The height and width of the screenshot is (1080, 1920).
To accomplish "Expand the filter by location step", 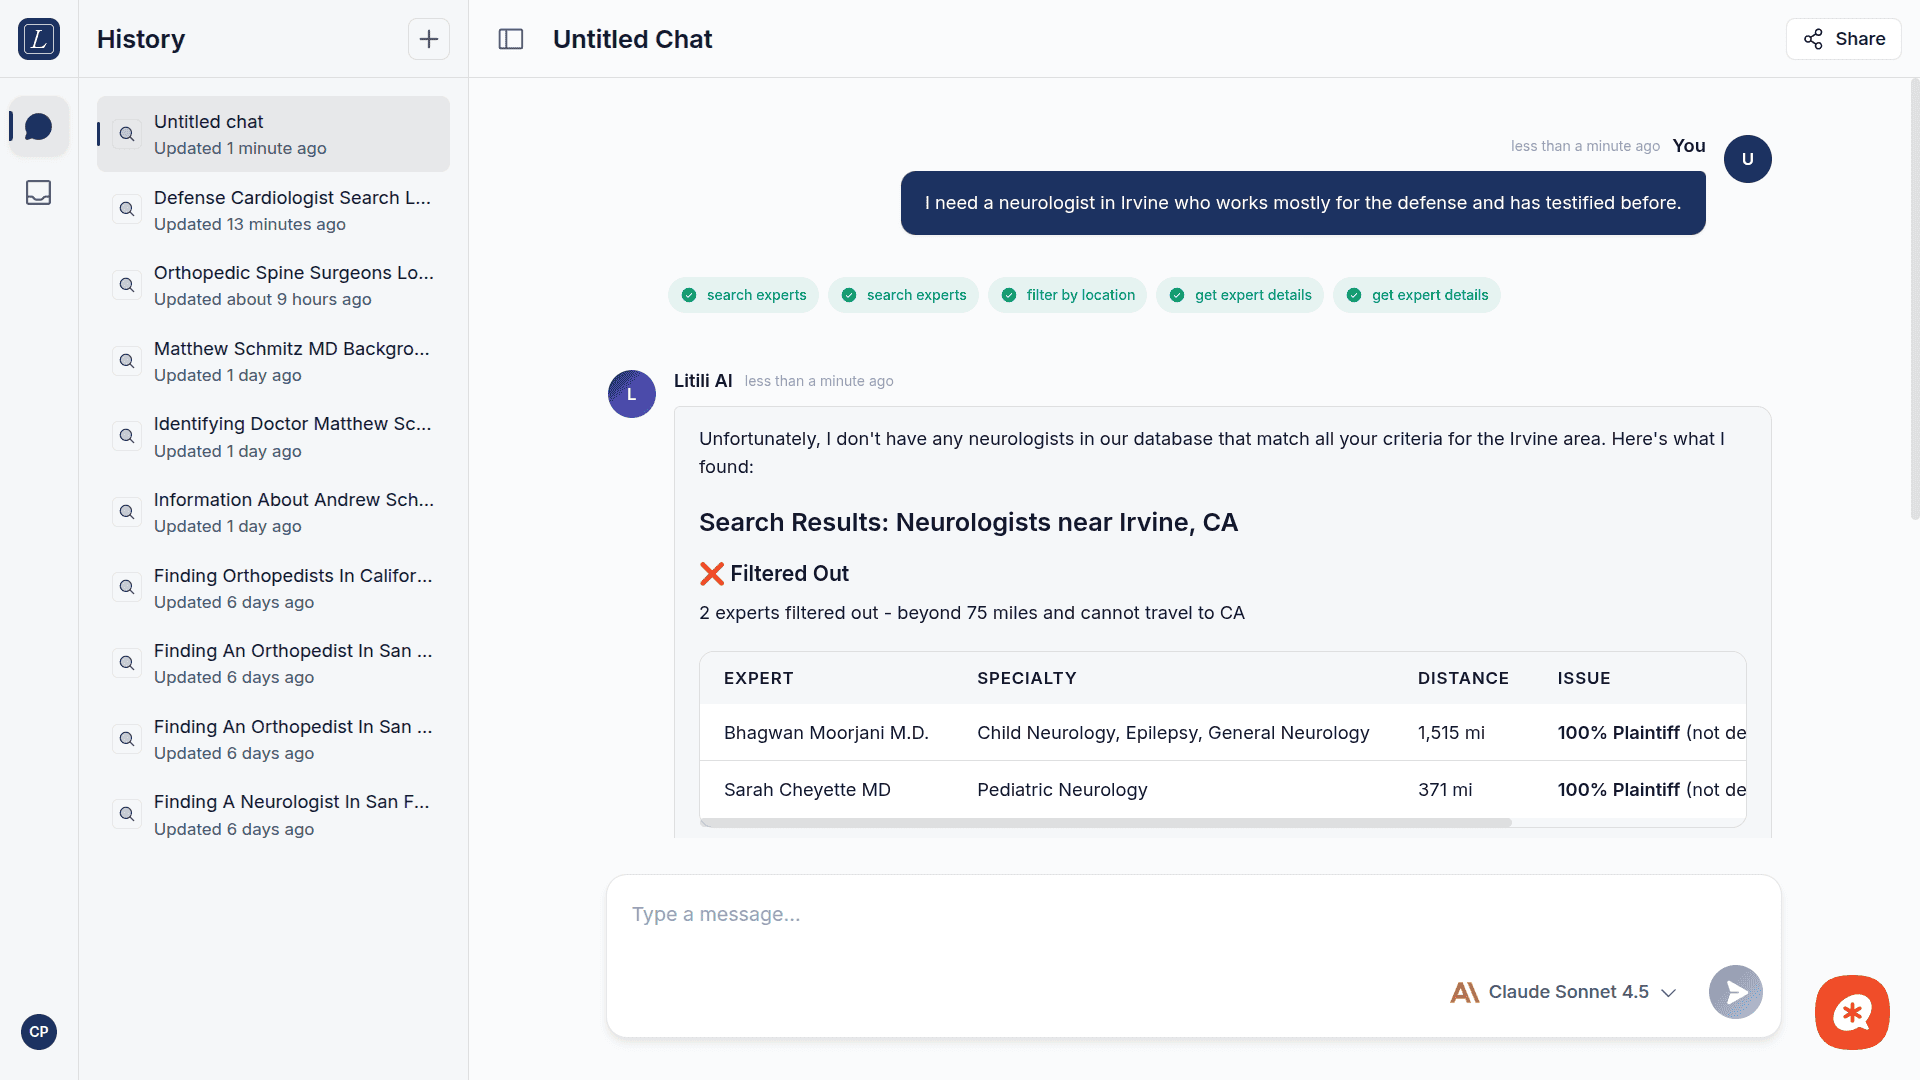I will pyautogui.click(x=1067, y=295).
